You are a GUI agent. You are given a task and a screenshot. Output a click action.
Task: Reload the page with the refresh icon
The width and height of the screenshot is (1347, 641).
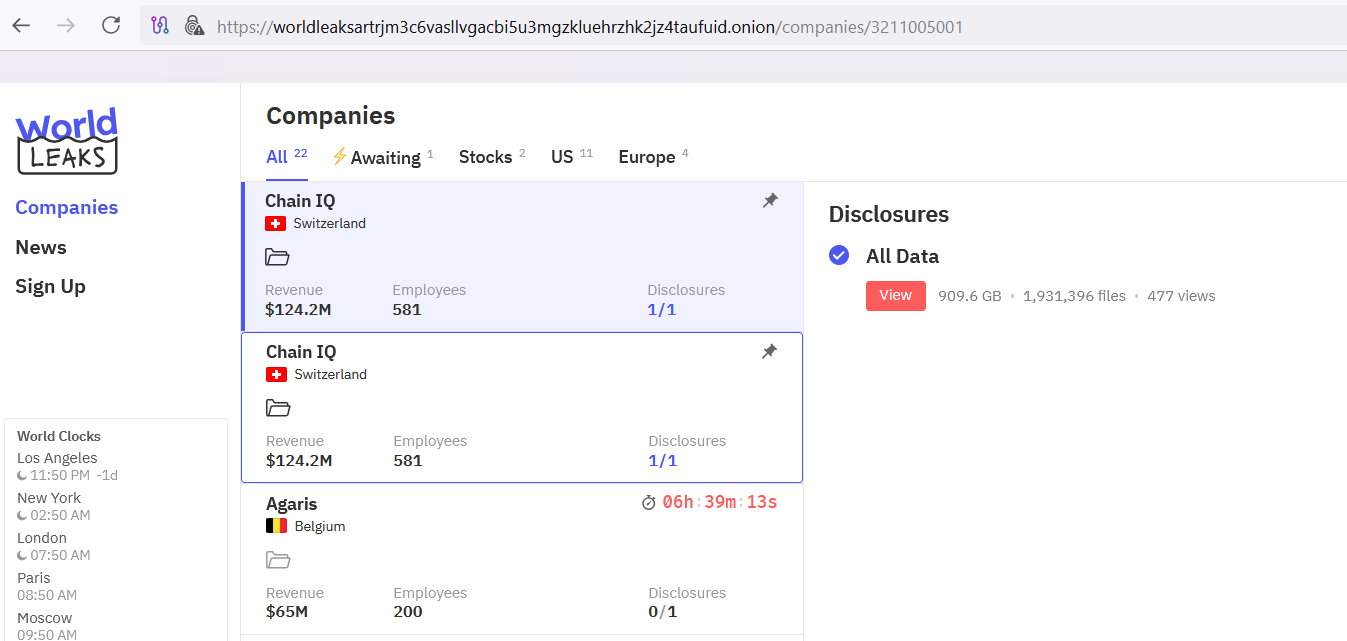tap(111, 26)
